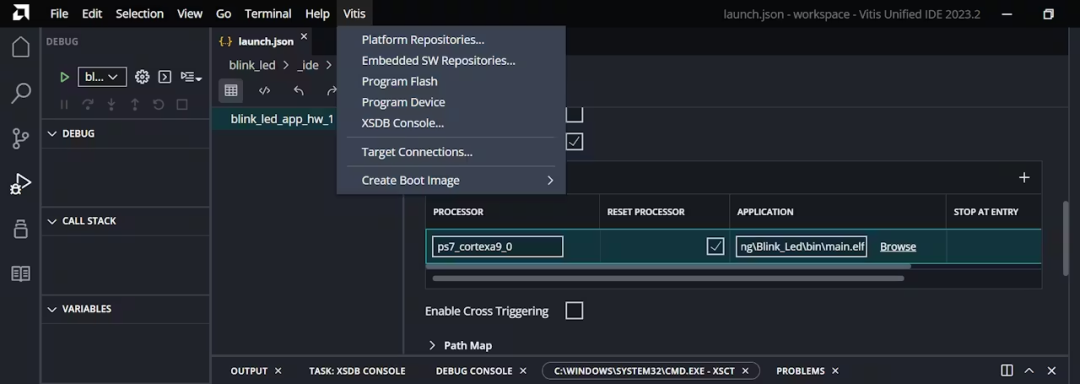Click the redo arrow in editor toolbar
The height and width of the screenshot is (384, 1080).
point(331,90)
